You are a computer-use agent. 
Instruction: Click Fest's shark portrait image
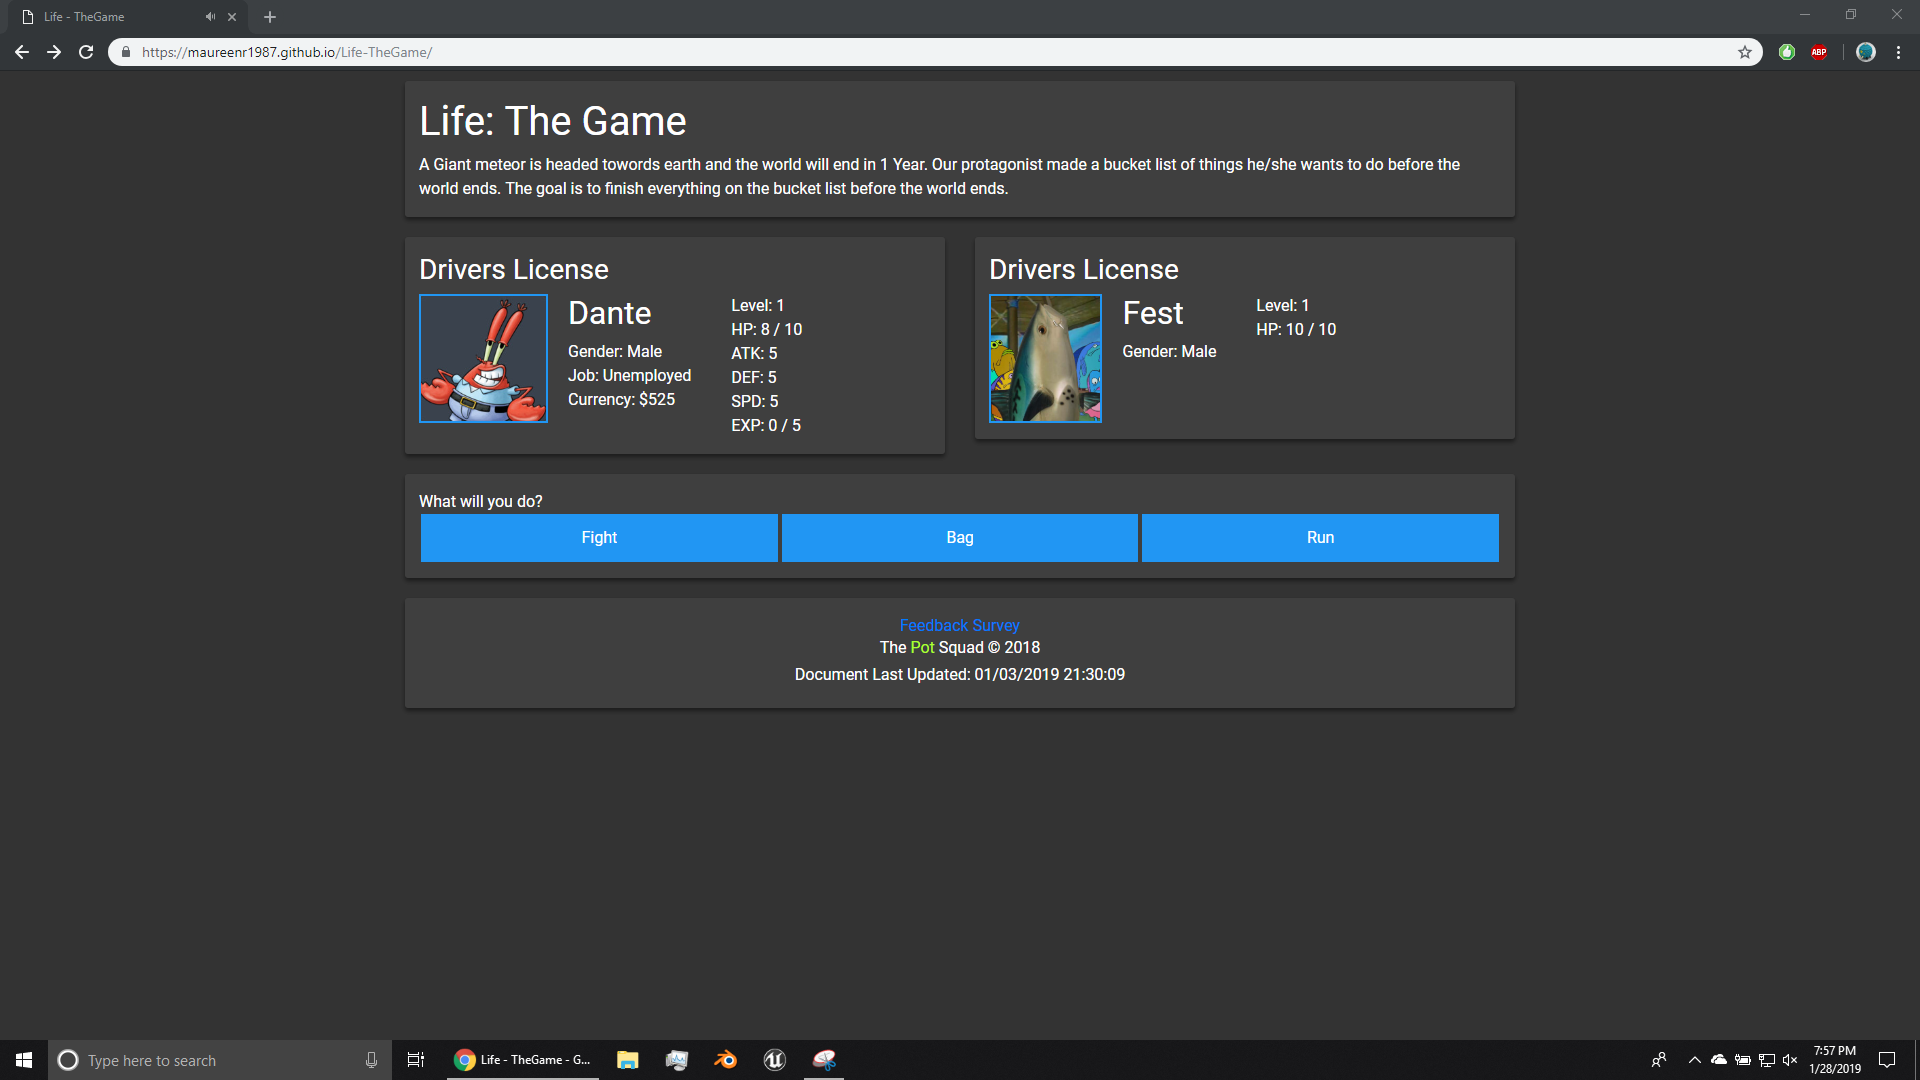point(1045,358)
